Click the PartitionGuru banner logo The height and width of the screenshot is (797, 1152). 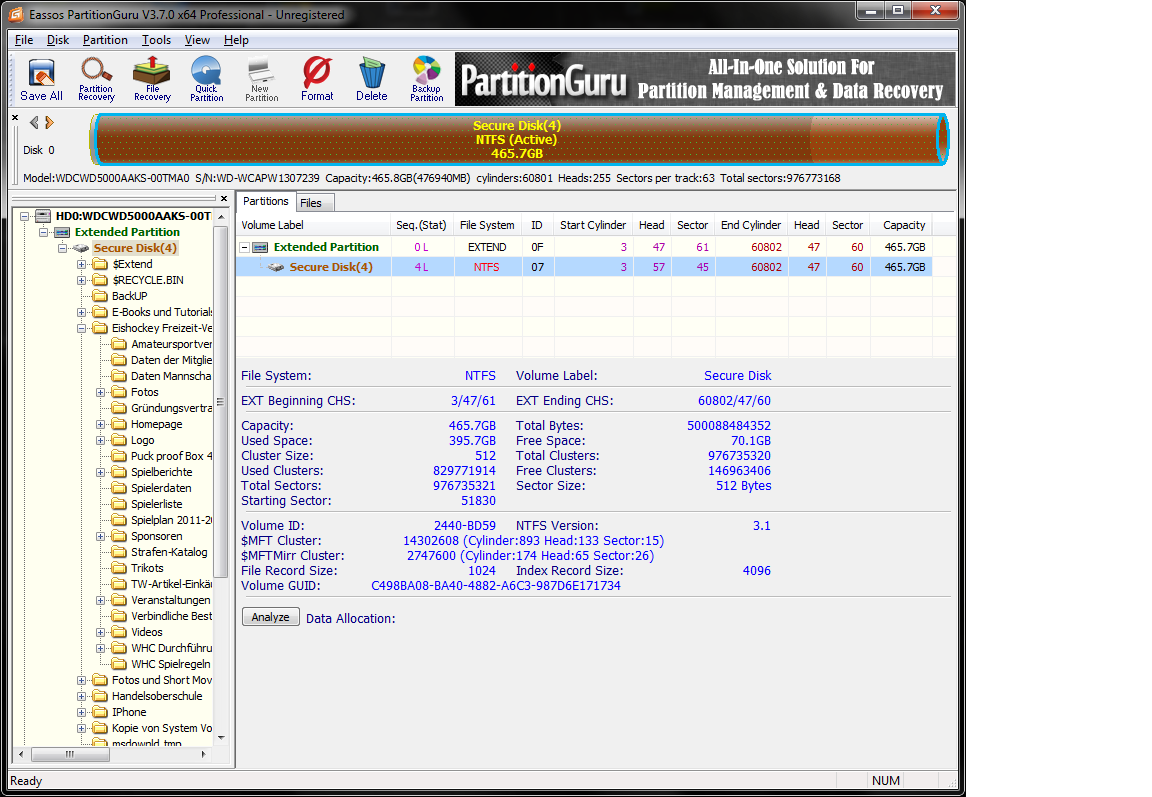pos(544,80)
